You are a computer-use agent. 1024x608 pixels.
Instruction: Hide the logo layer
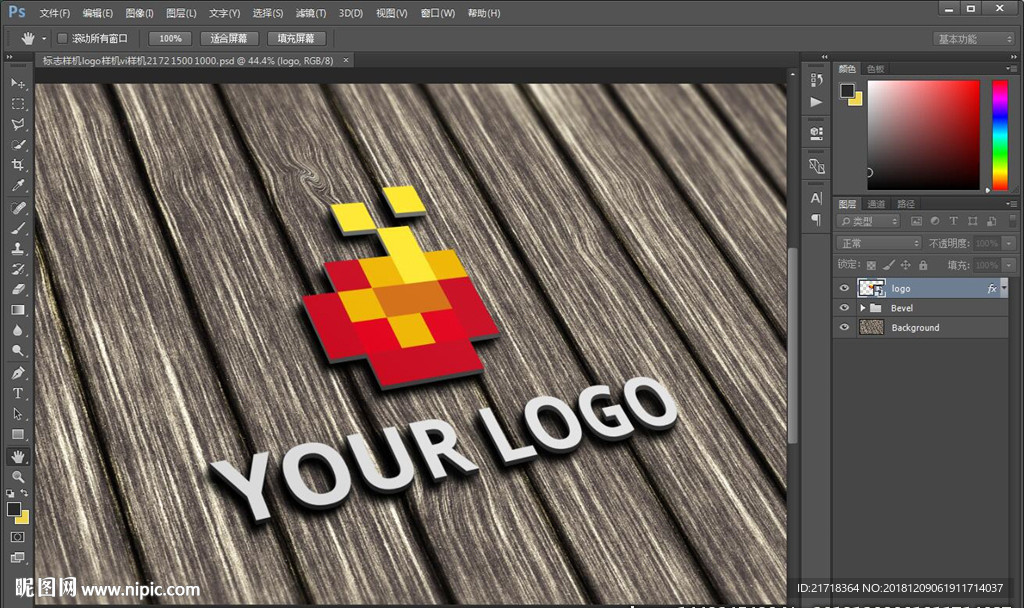coord(844,288)
